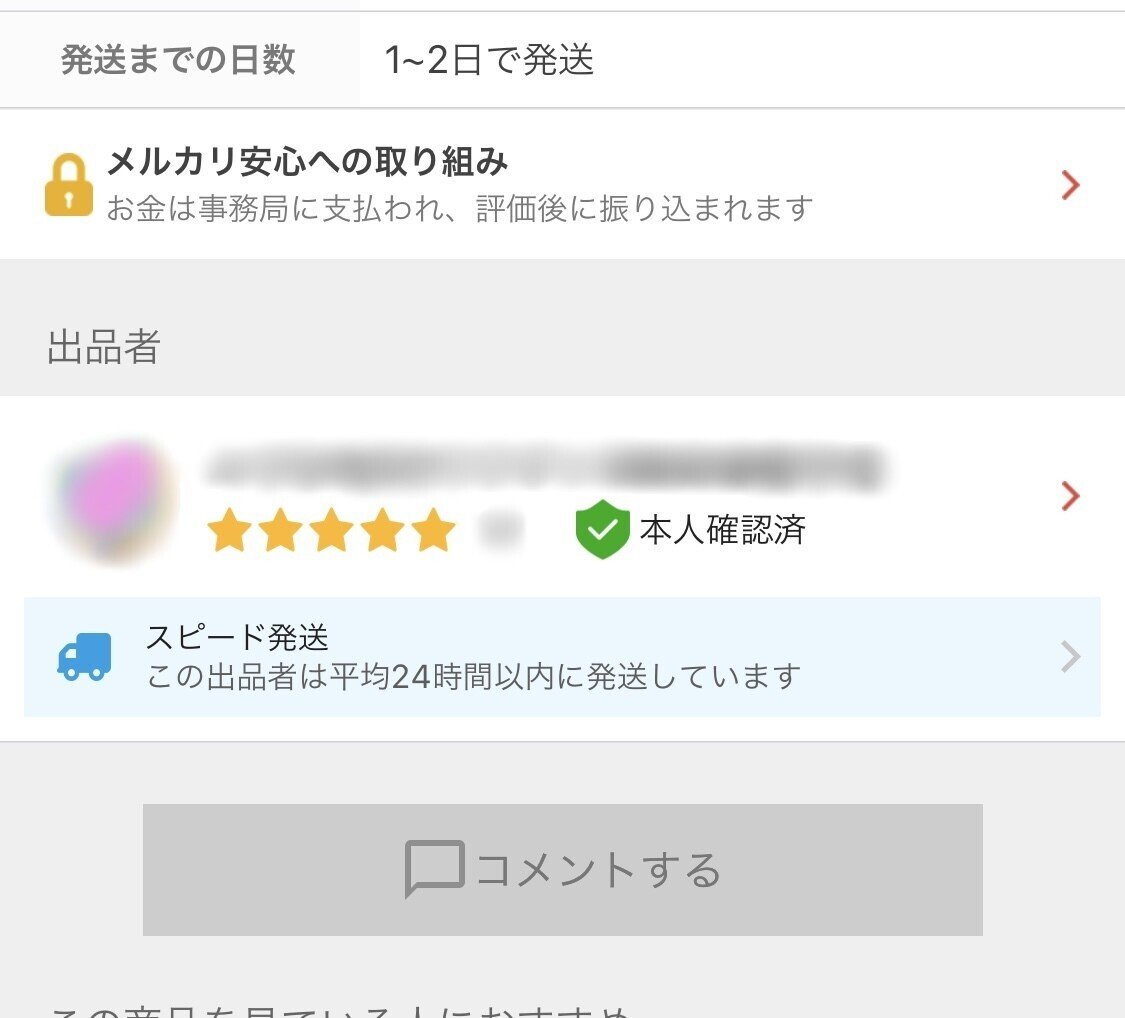Click the 本人確認済 label
The image size is (1125, 1018).
pos(722,530)
